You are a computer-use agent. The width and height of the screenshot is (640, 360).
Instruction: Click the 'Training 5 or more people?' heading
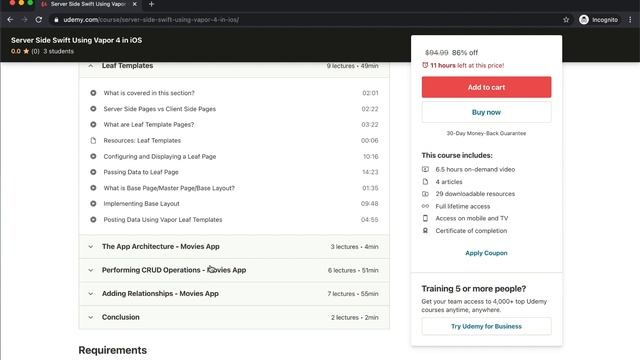point(474,289)
